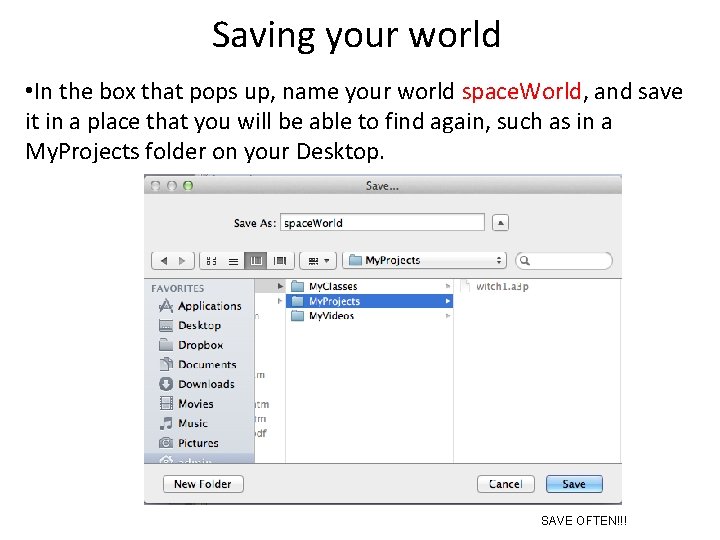Expand the MyProjects folder arrow
Image resolution: width=720 pixels, height=540 pixels.
point(447,301)
